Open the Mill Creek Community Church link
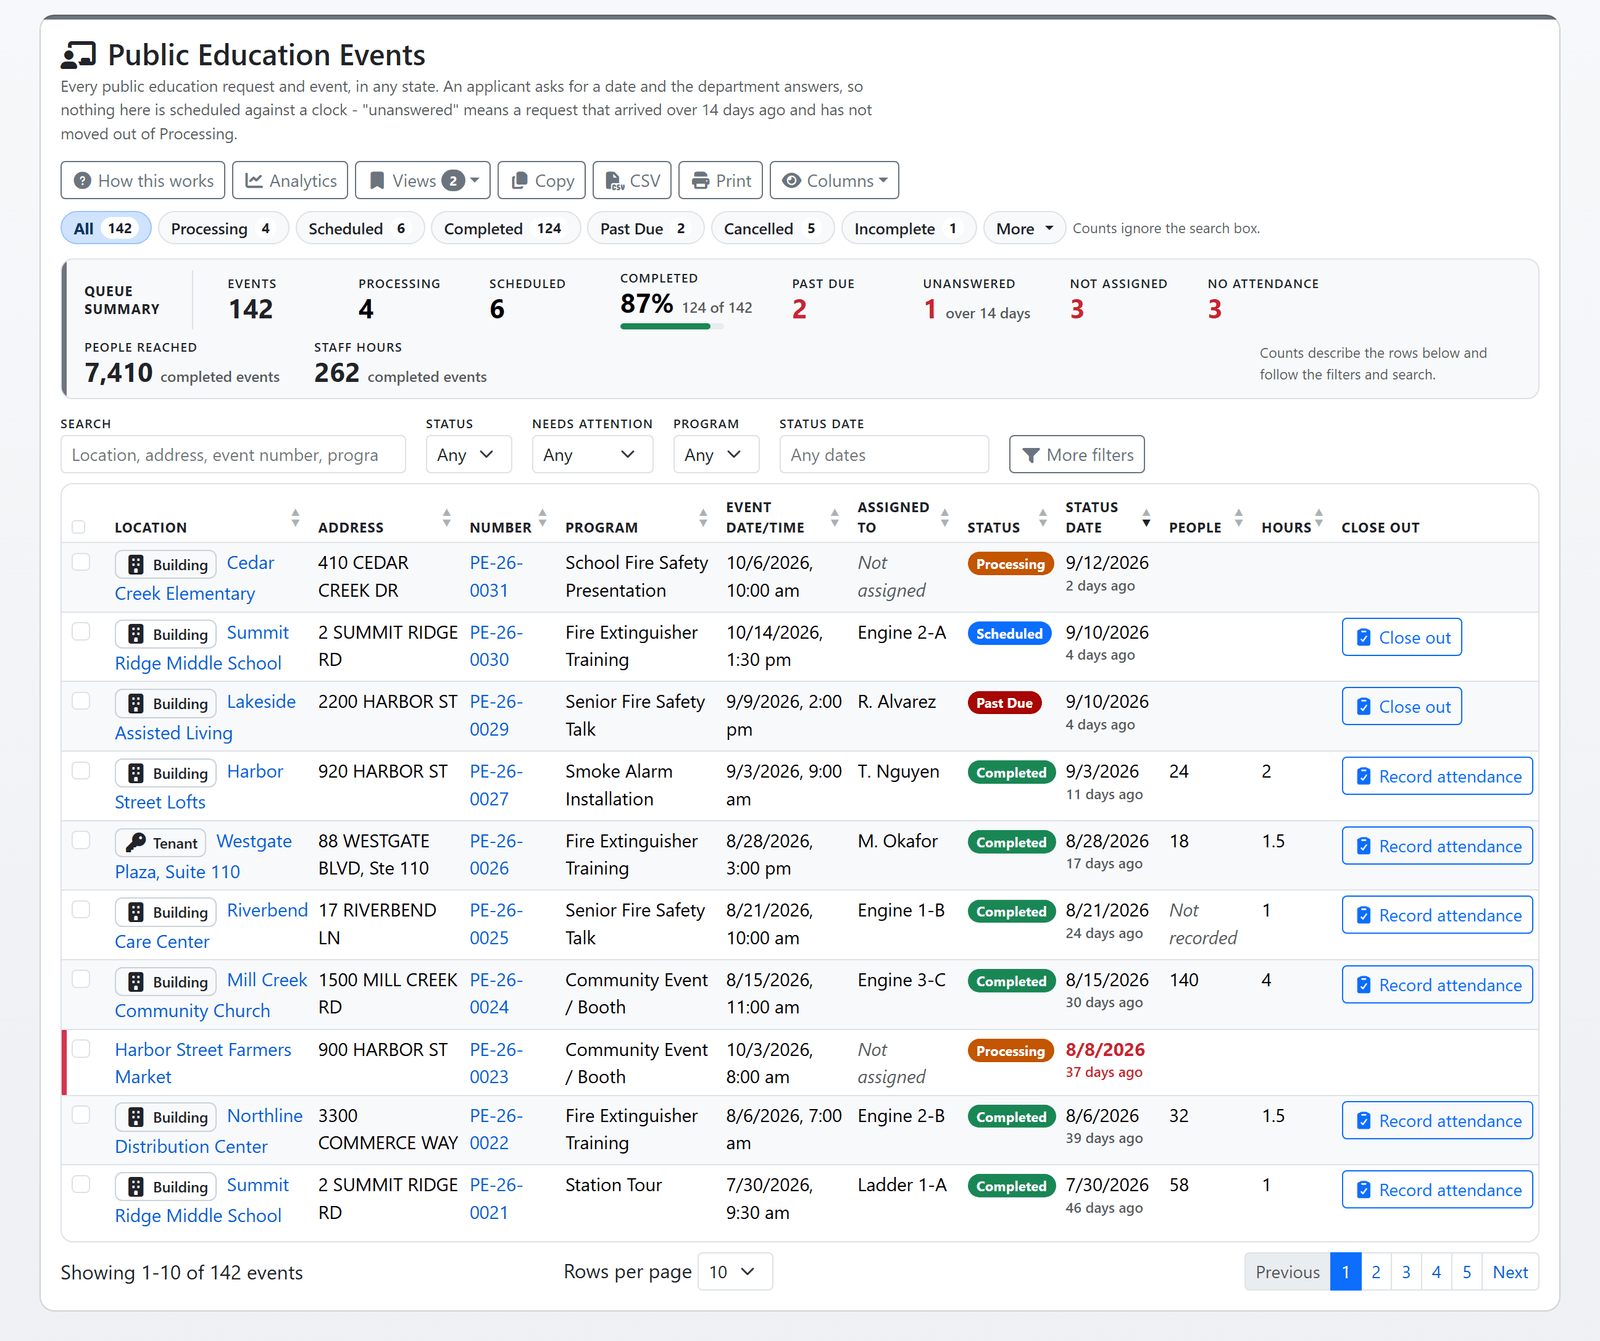Viewport: 1600px width, 1341px height. click(211, 995)
